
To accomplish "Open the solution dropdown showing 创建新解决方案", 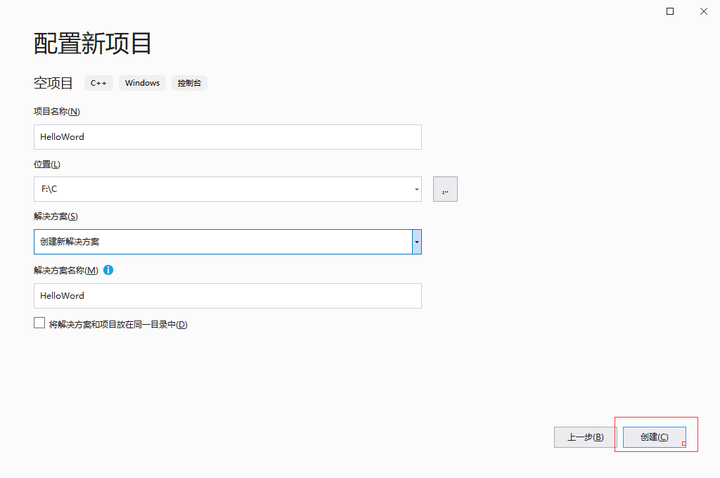I will [x=227, y=242].
